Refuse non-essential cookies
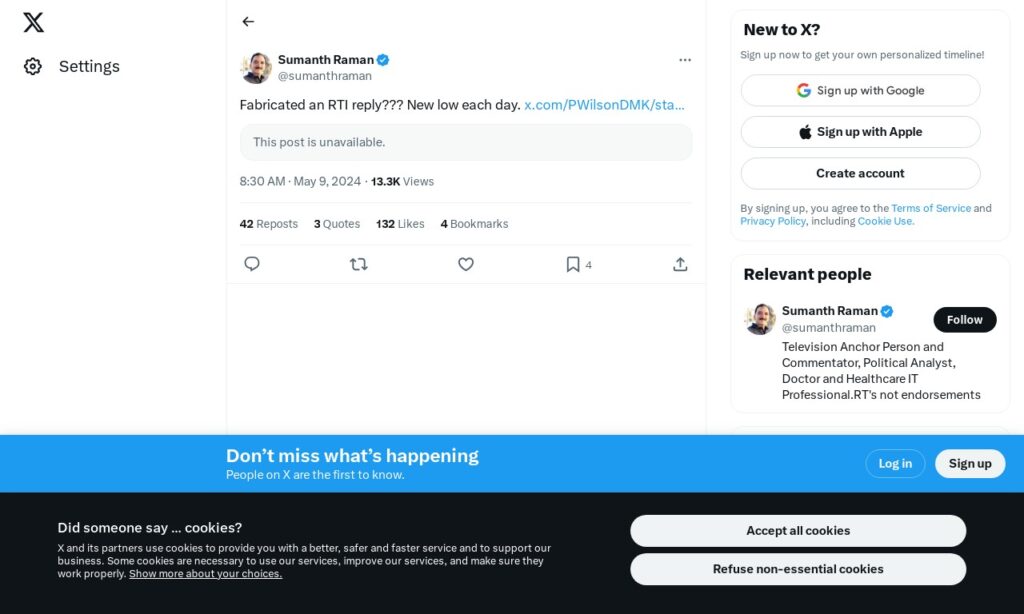Screen dimensions: 1024x614 (x=797, y=569)
